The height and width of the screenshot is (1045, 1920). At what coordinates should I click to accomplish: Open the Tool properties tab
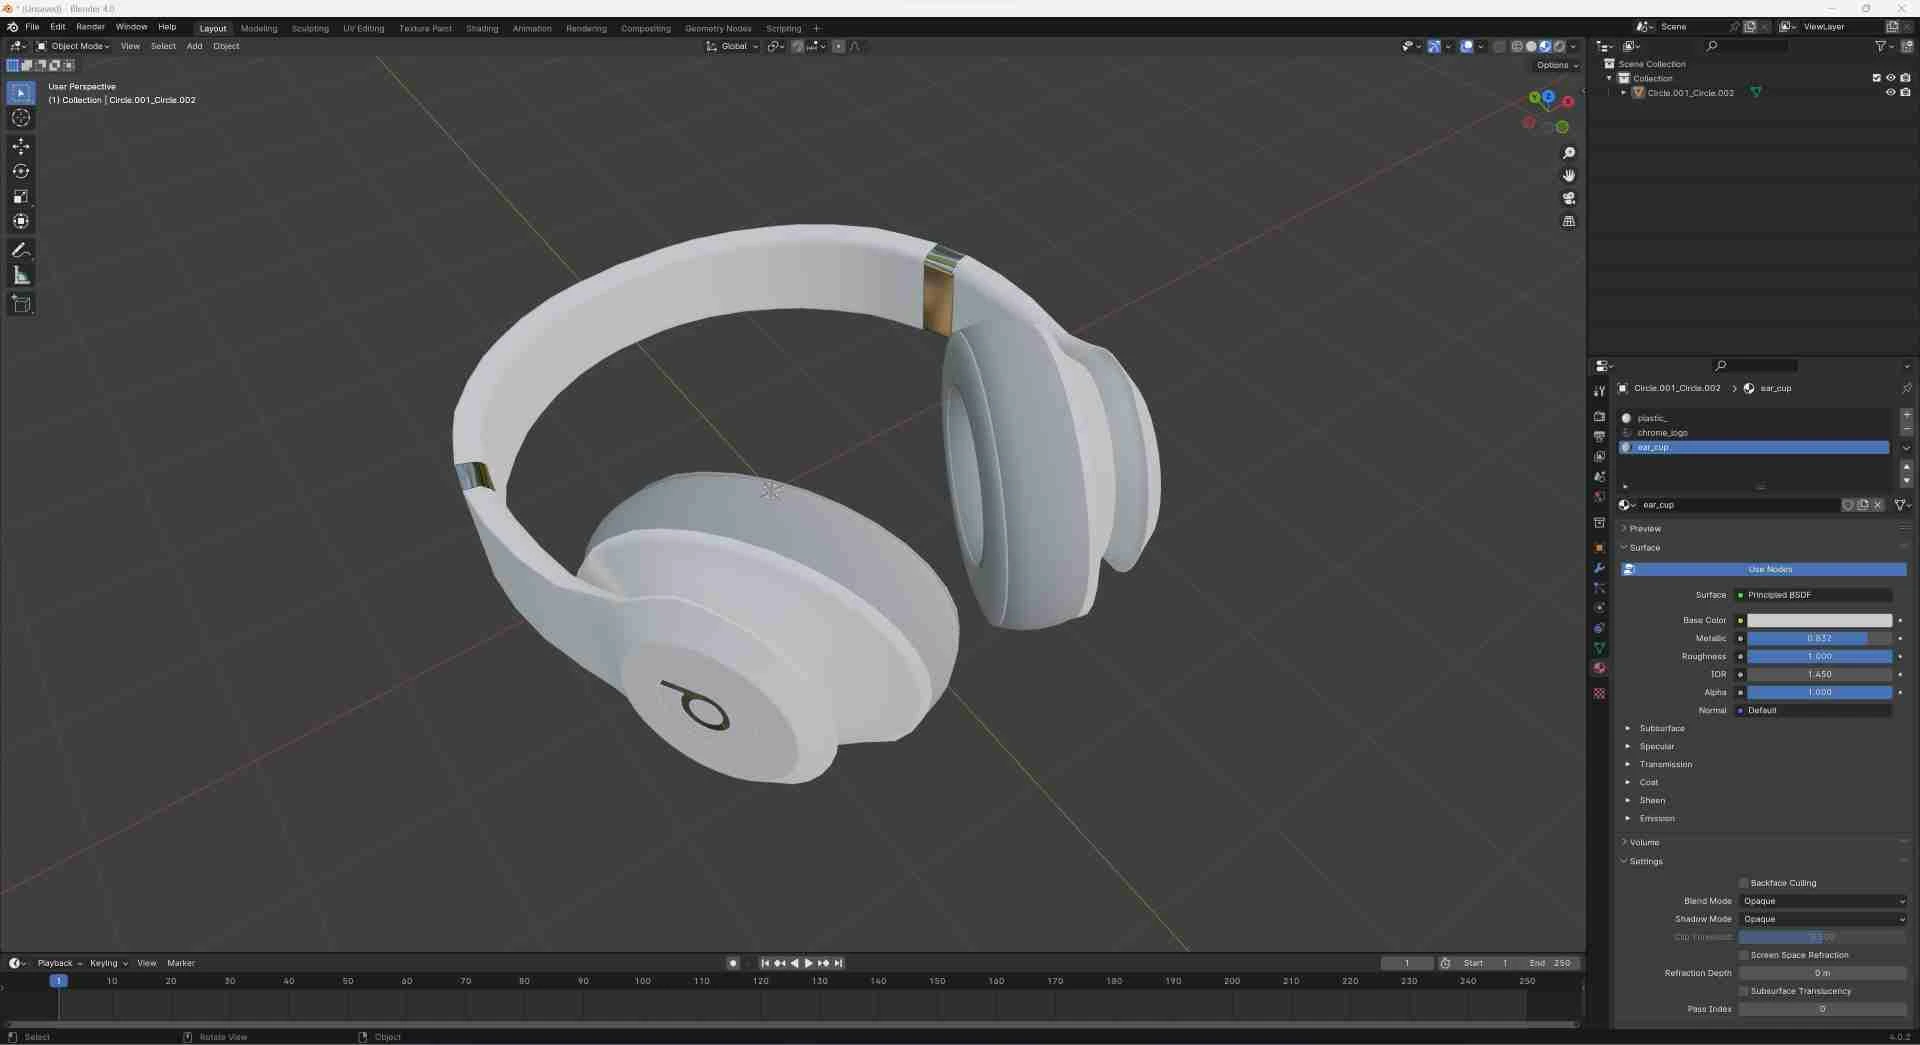1599,391
